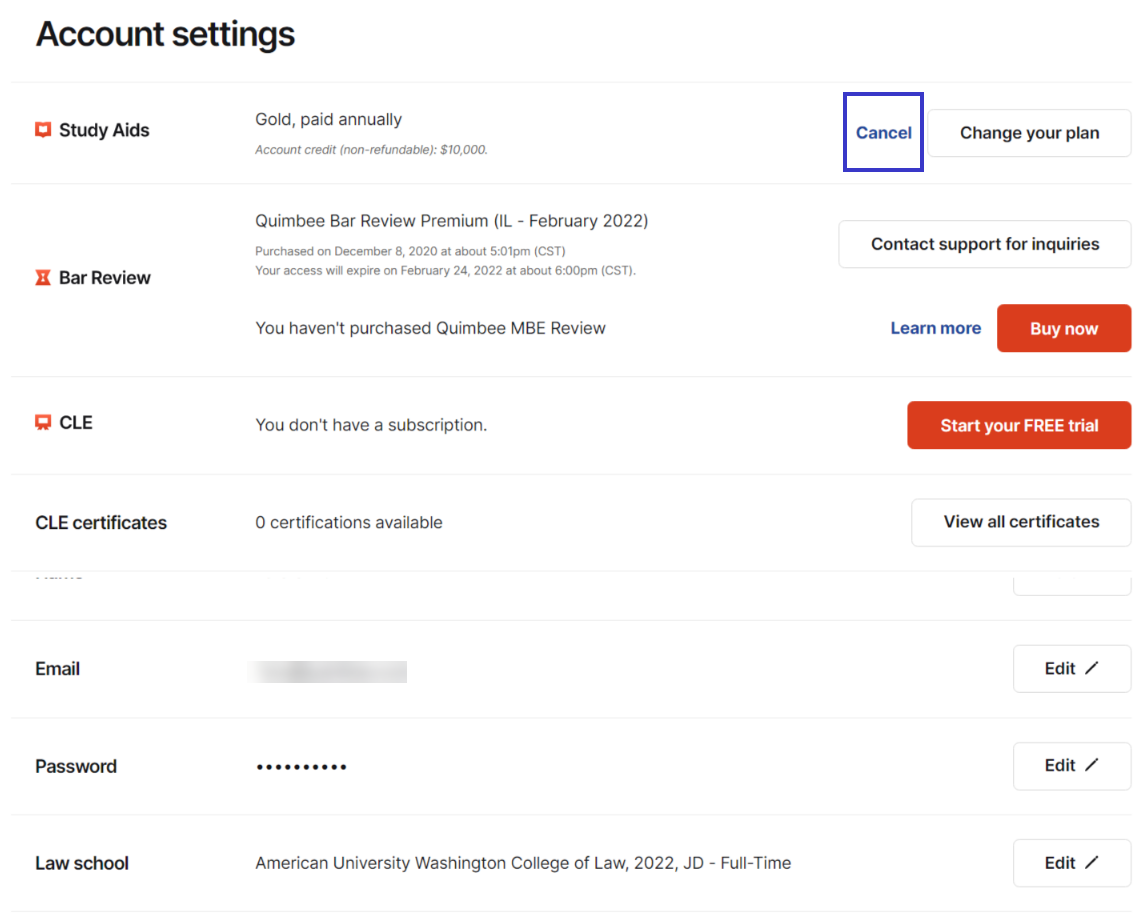Select the CLE section label
This screenshot has height=923, width=1142.
point(76,423)
